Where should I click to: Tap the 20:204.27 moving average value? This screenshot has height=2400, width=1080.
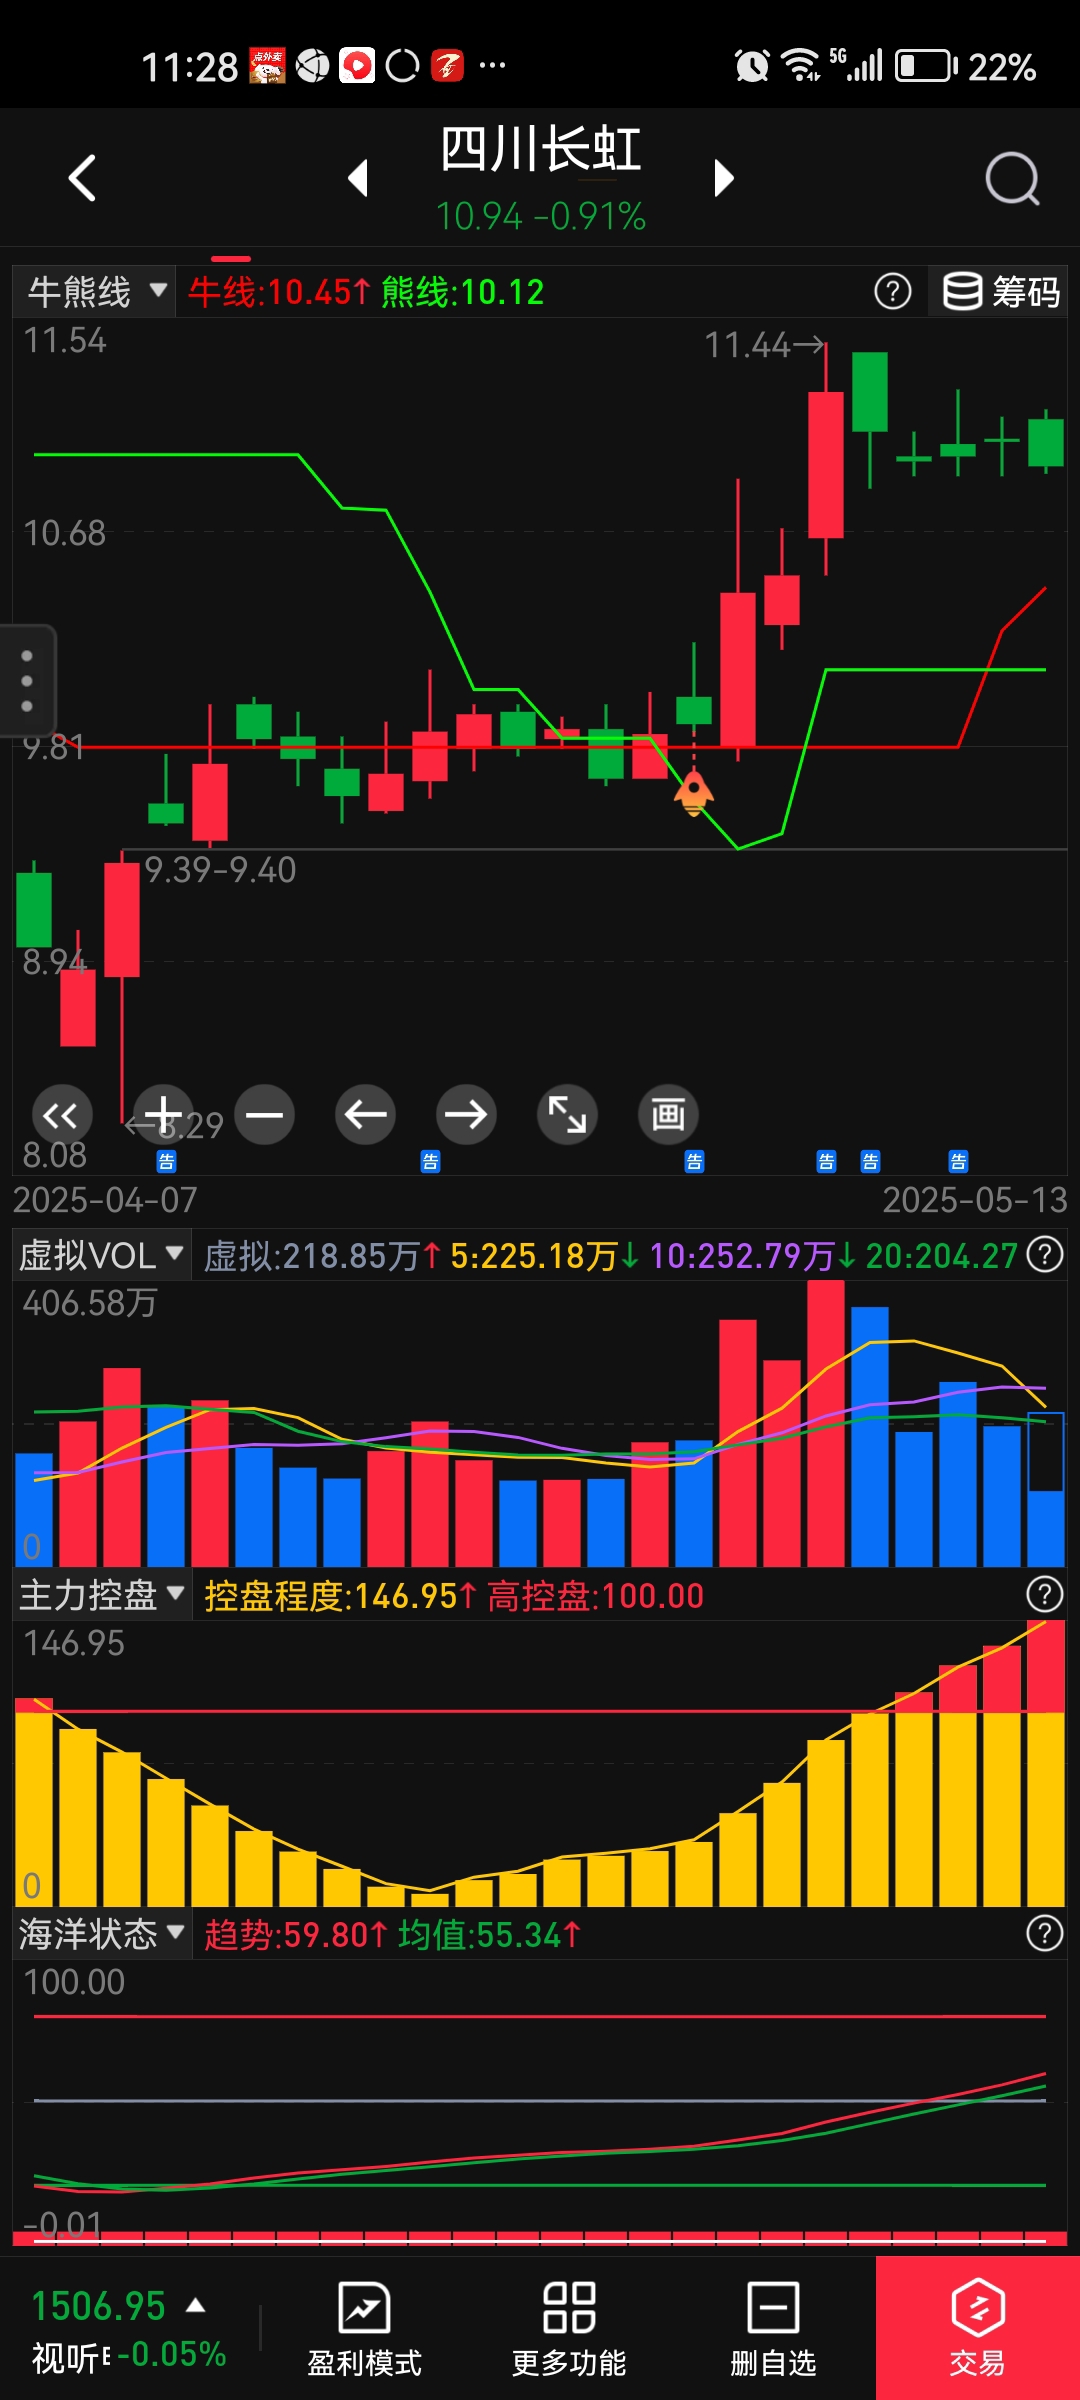pos(941,1256)
